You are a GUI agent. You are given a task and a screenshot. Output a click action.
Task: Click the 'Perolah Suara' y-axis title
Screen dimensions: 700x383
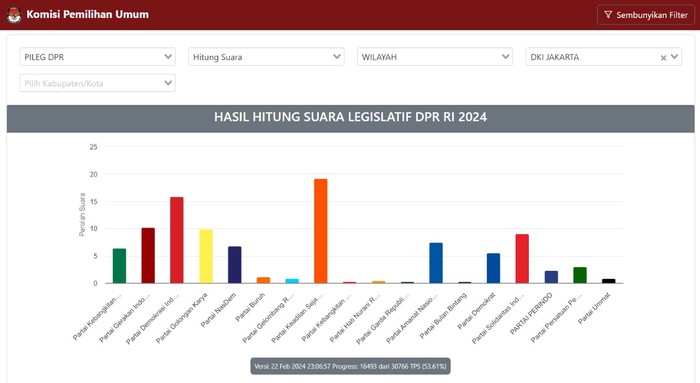[82, 215]
